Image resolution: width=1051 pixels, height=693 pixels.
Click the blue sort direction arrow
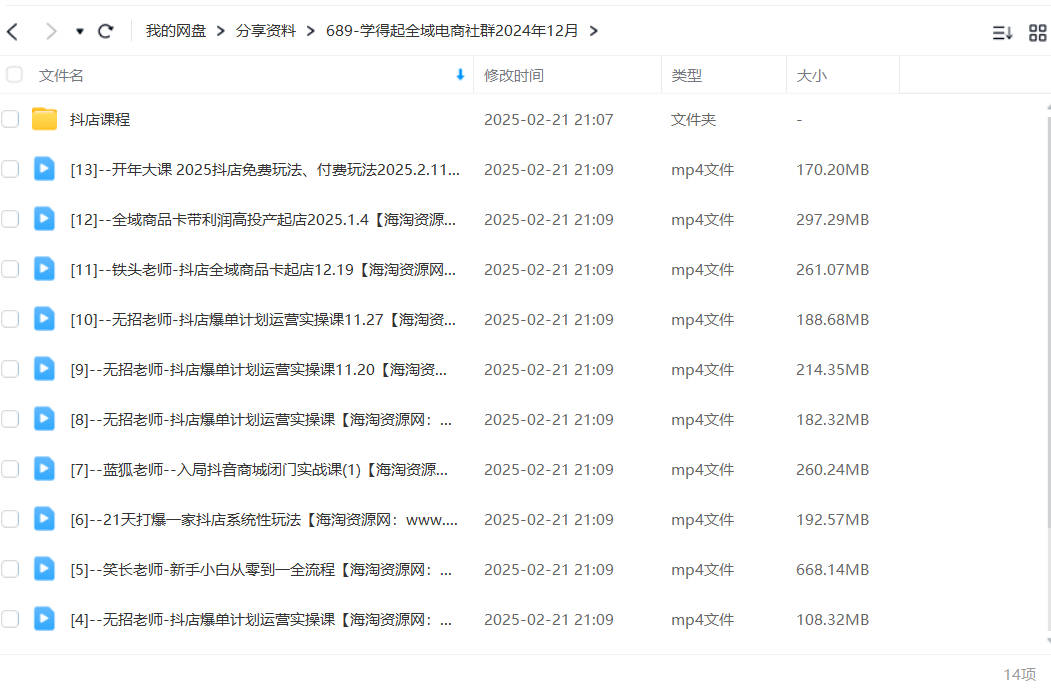pyautogui.click(x=460, y=74)
